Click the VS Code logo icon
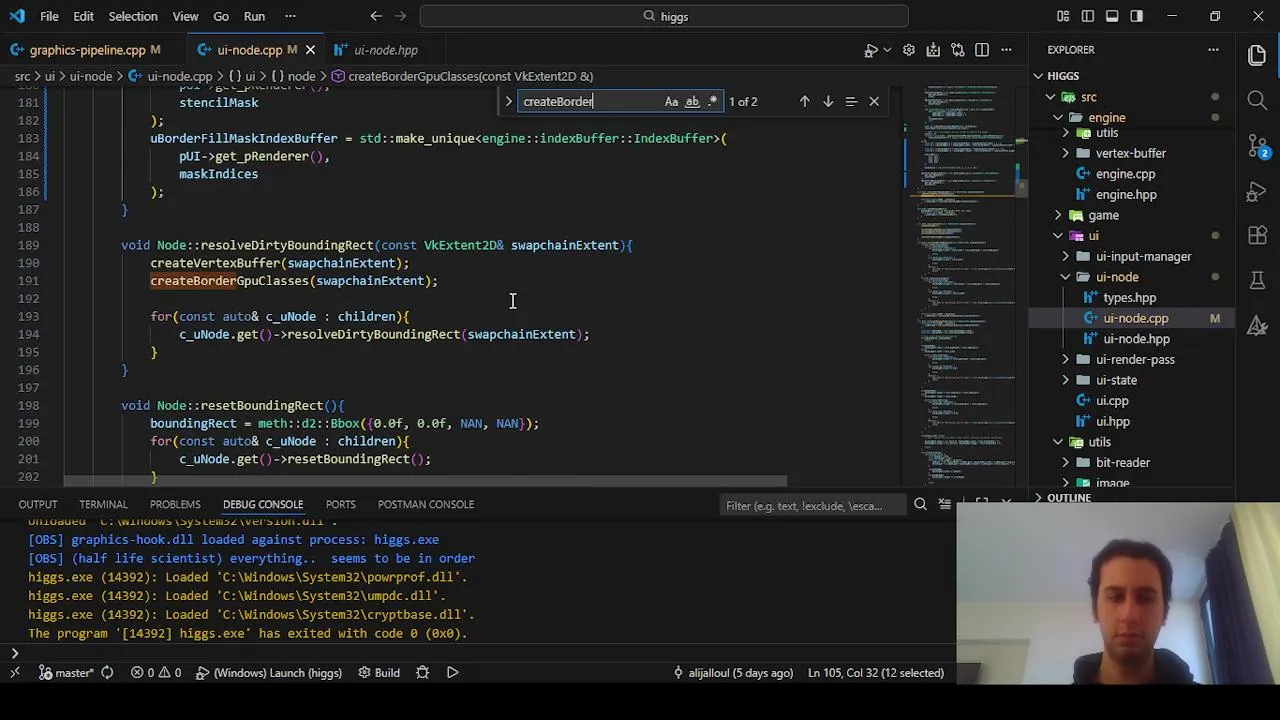Screen dimensions: 1280x720 16,16
